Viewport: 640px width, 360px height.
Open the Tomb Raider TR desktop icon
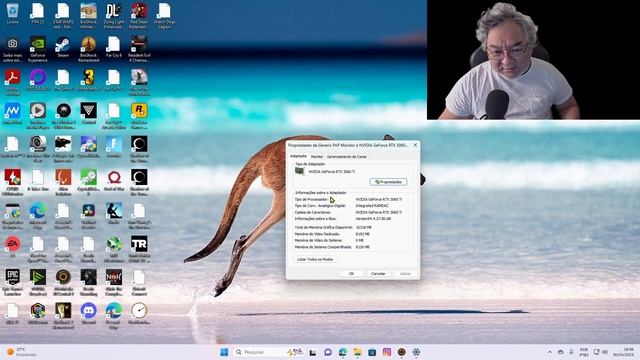(139, 249)
